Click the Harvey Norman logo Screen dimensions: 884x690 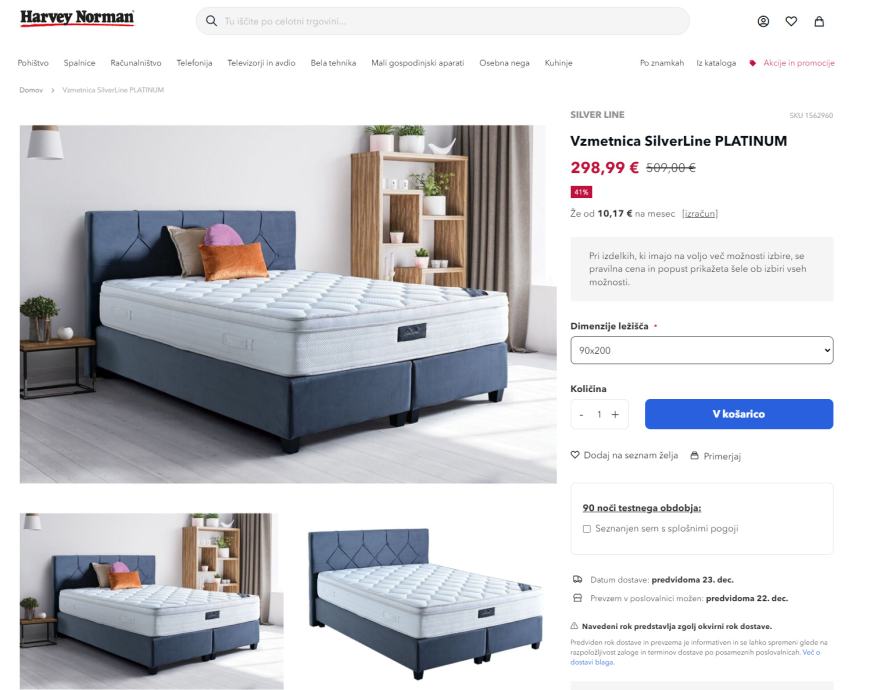(77, 18)
